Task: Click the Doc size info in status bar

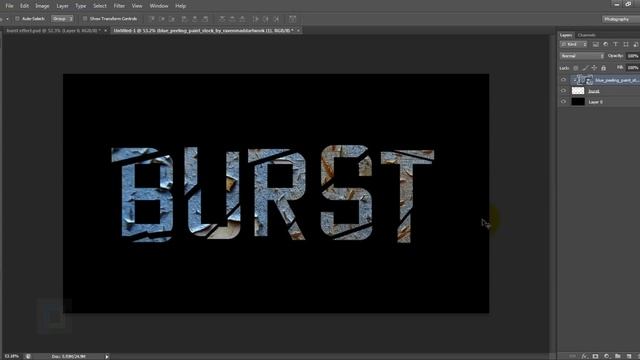Action: [69, 356]
